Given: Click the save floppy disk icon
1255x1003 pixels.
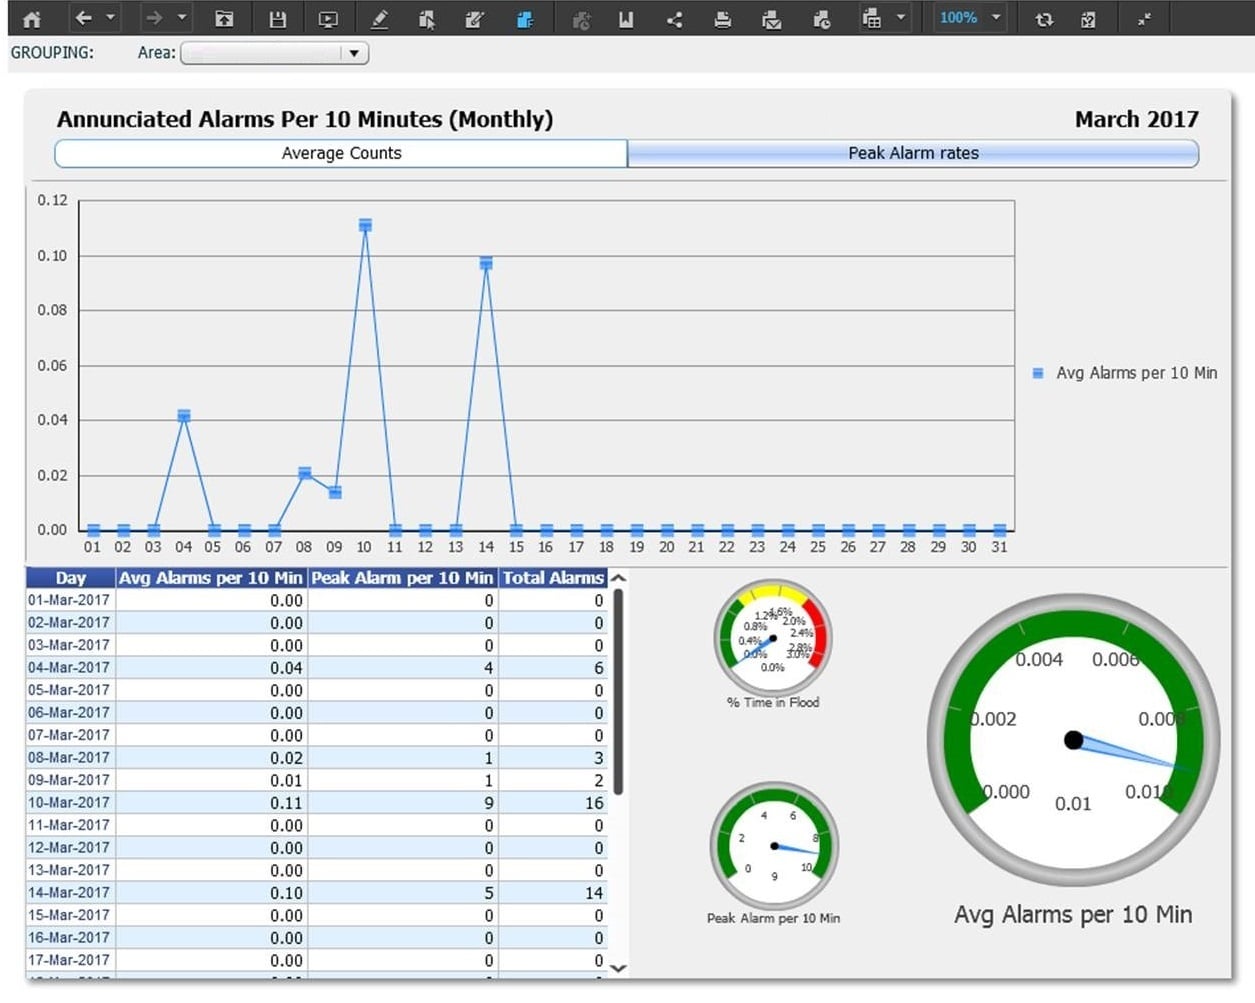Looking at the screenshot, I should (277, 19).
